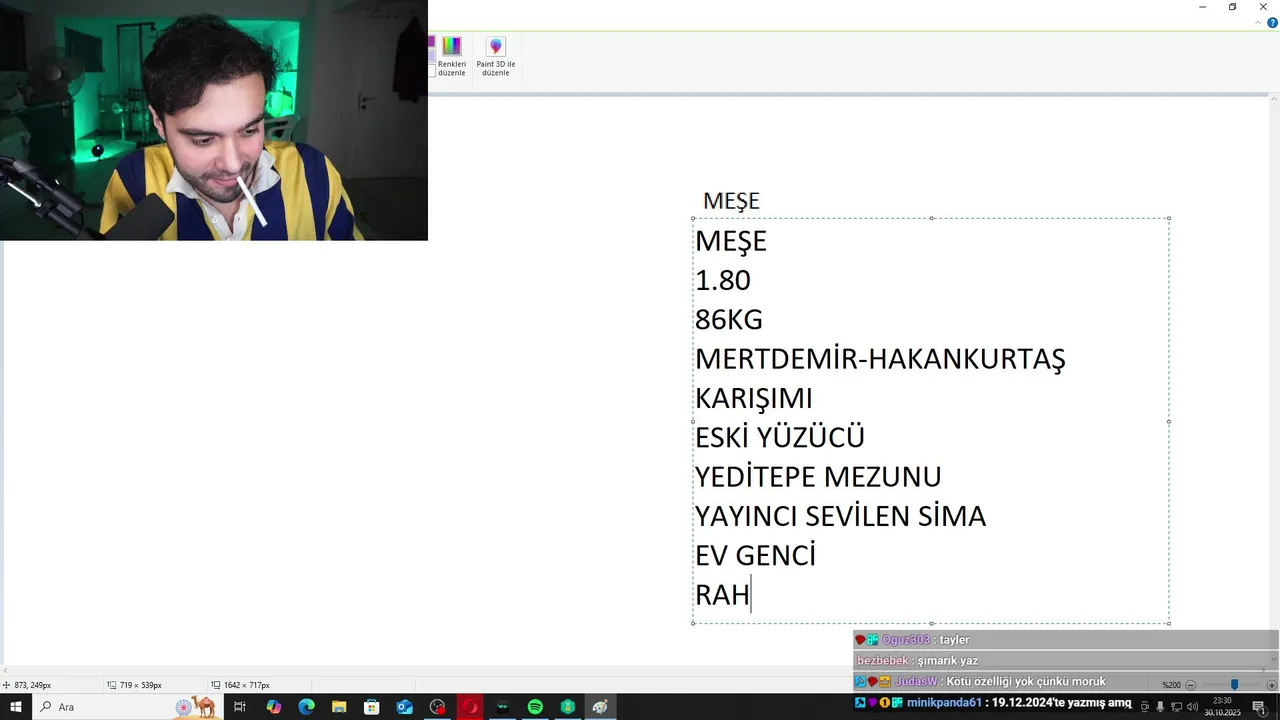Click the microphone tray icon
This screenshot has height=720, width=1280.
[x=1160, y=707]
